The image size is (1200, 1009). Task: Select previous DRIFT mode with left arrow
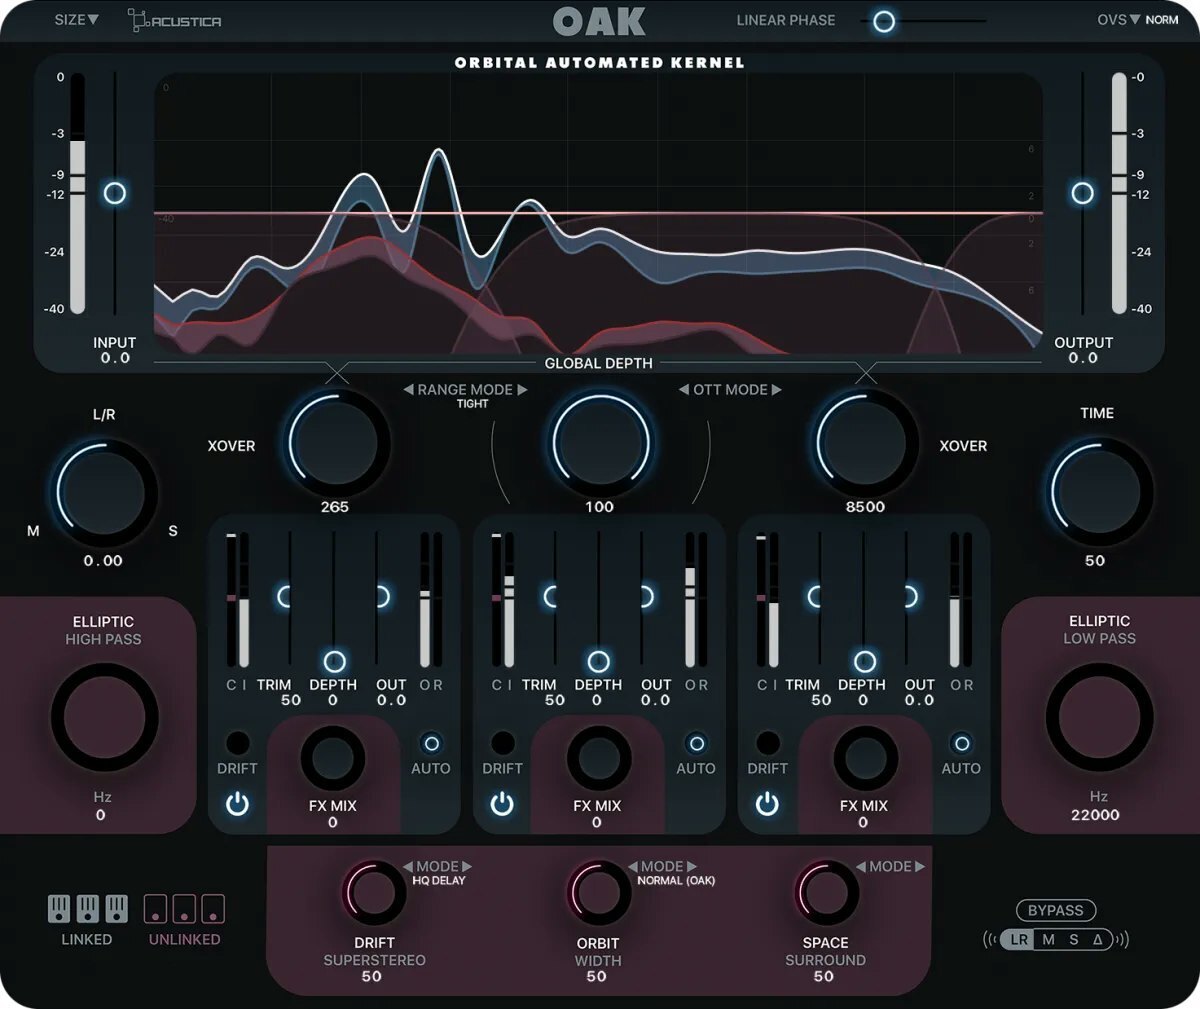[408, 867]
